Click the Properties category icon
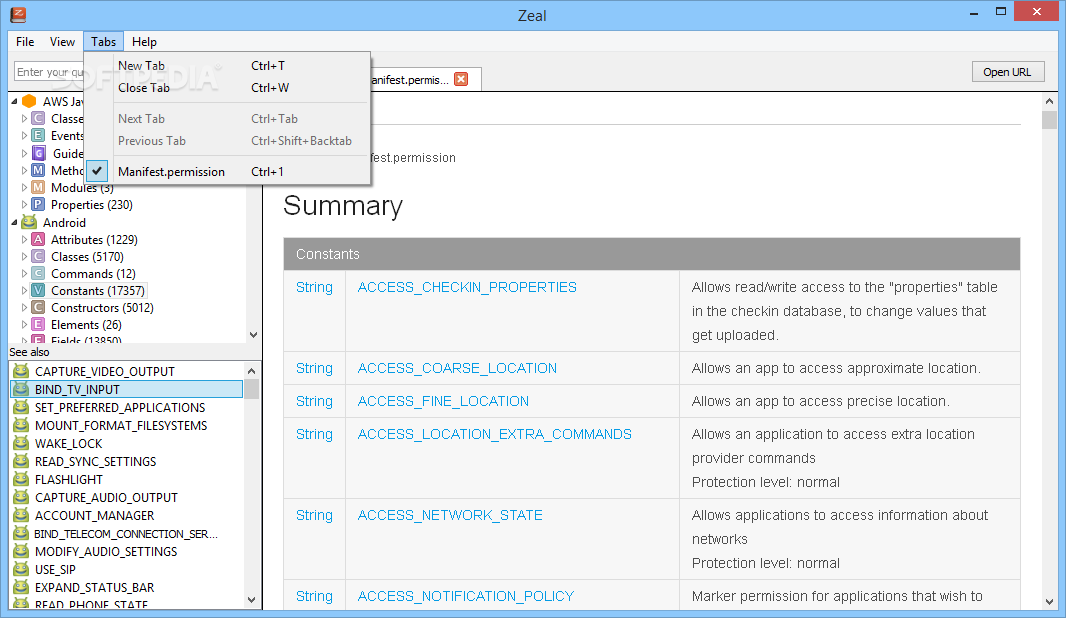Screen dimensions: 1066x618 pos(39,204)
